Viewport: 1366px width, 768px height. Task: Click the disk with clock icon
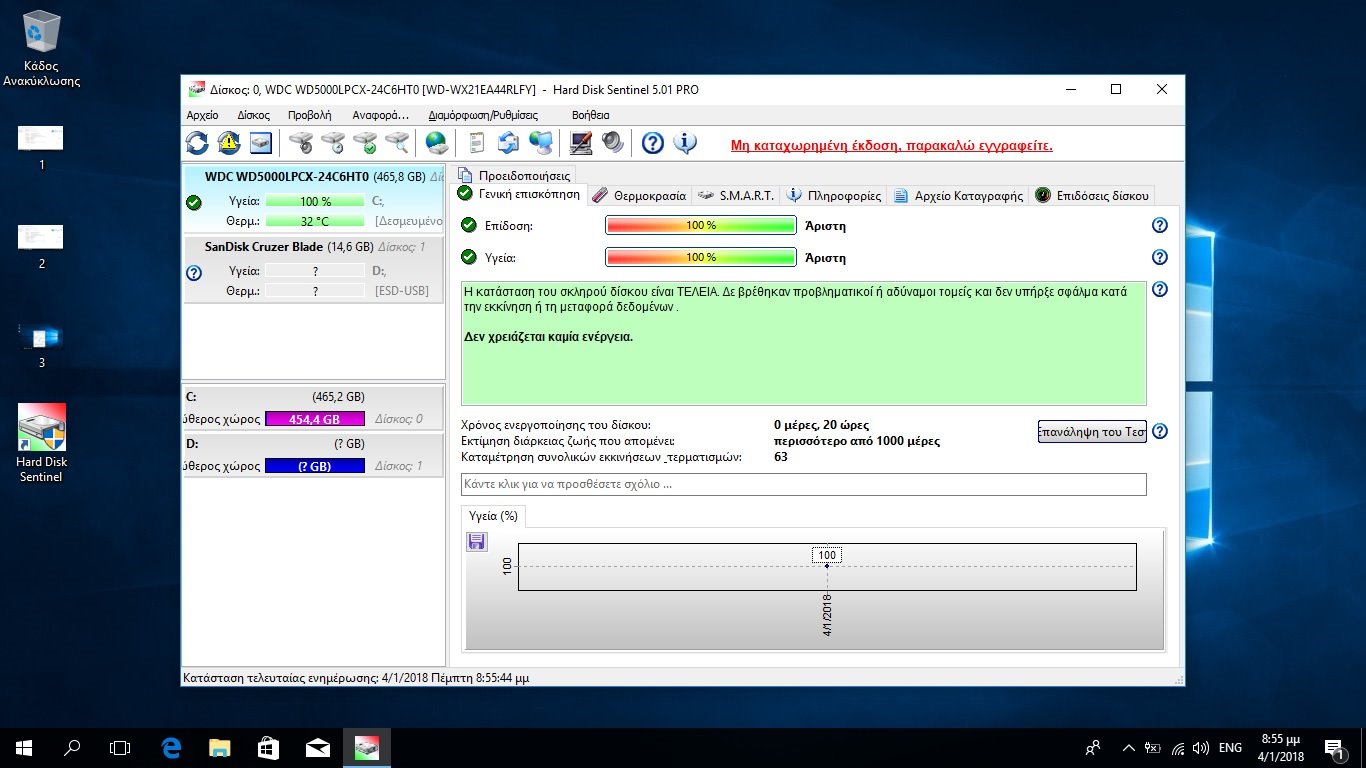point(333,143)
